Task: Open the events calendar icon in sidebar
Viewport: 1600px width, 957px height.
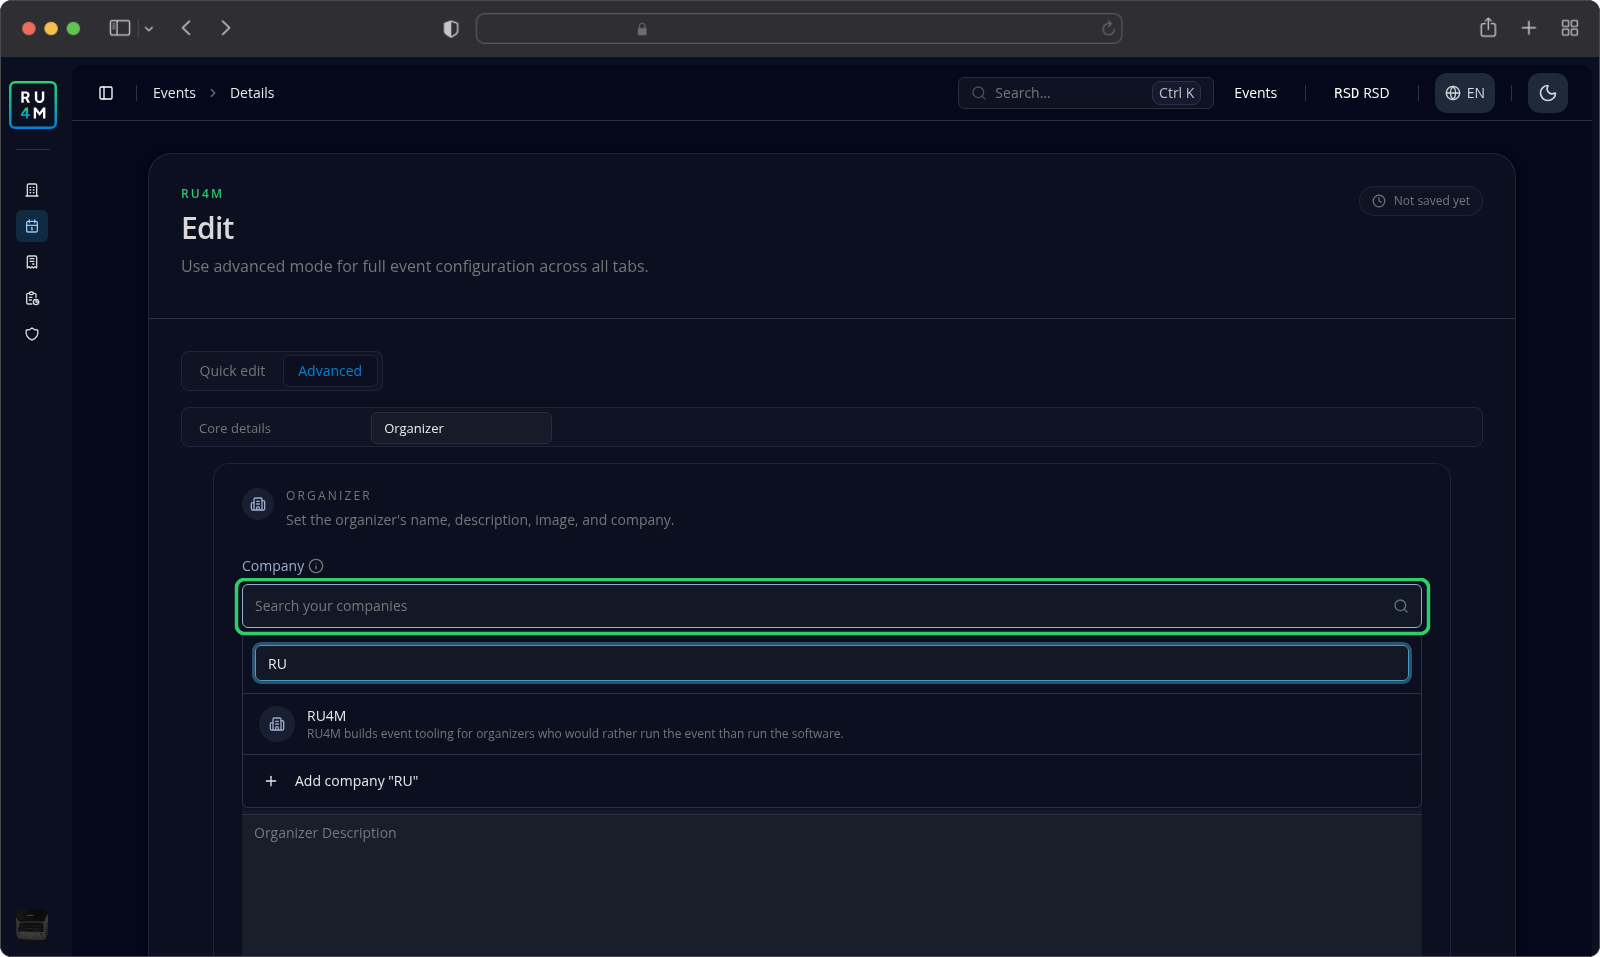Action: click(32, 226)
